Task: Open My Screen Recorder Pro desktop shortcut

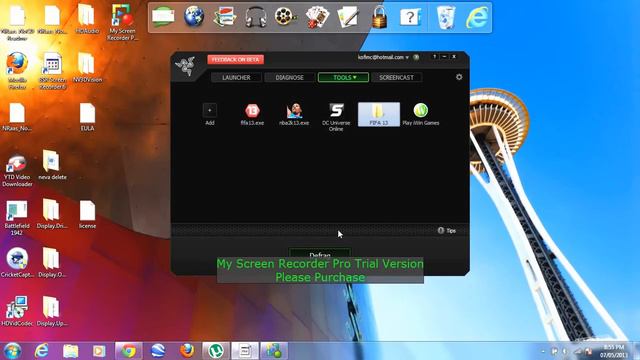Action: (x=122, y=22)
